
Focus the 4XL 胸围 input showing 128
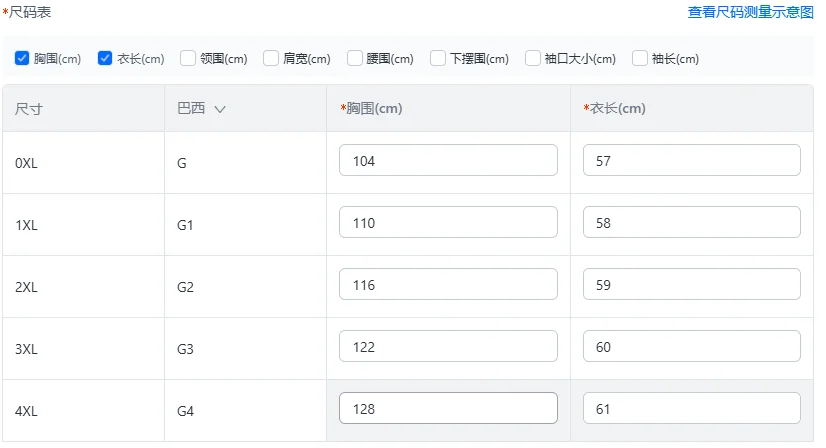(448, 409)
